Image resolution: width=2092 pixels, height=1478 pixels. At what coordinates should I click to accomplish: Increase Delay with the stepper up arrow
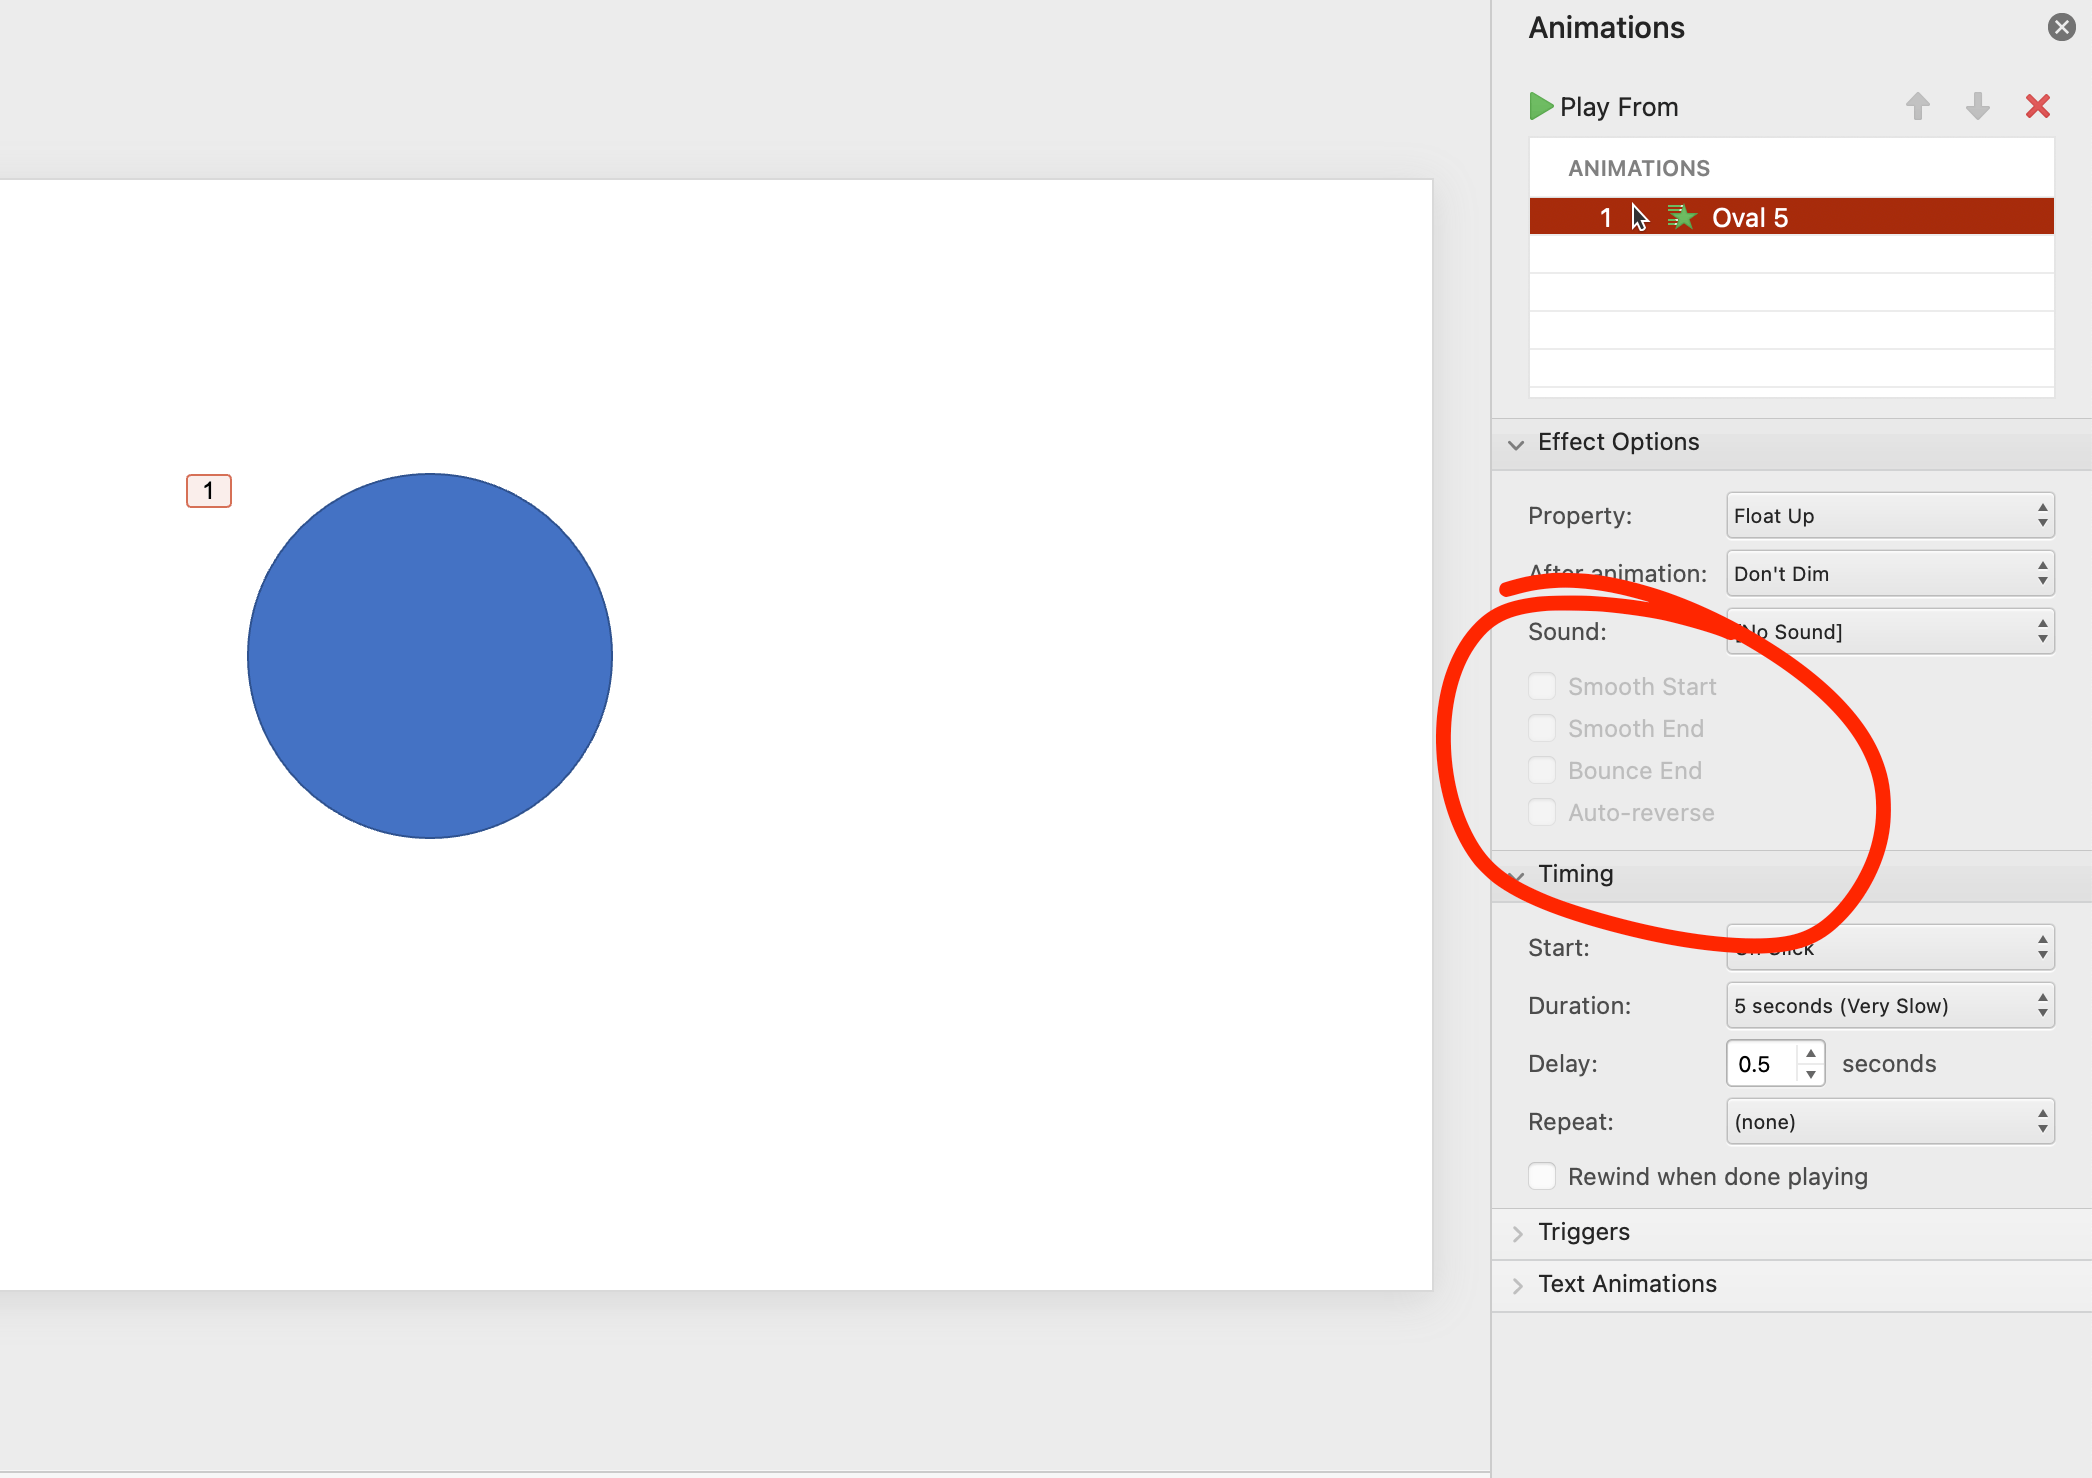[x=1811, y=1054]
